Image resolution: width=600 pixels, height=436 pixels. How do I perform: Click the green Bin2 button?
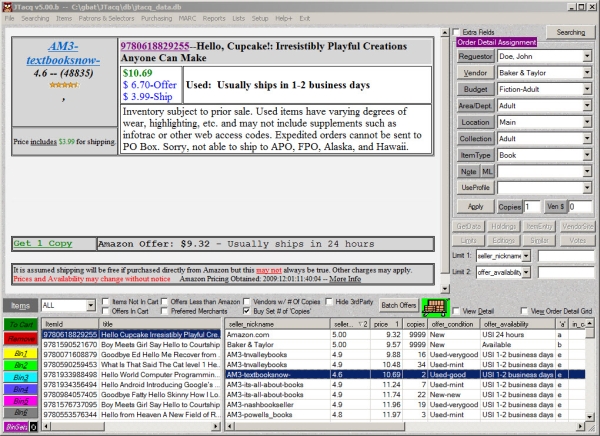21,365
